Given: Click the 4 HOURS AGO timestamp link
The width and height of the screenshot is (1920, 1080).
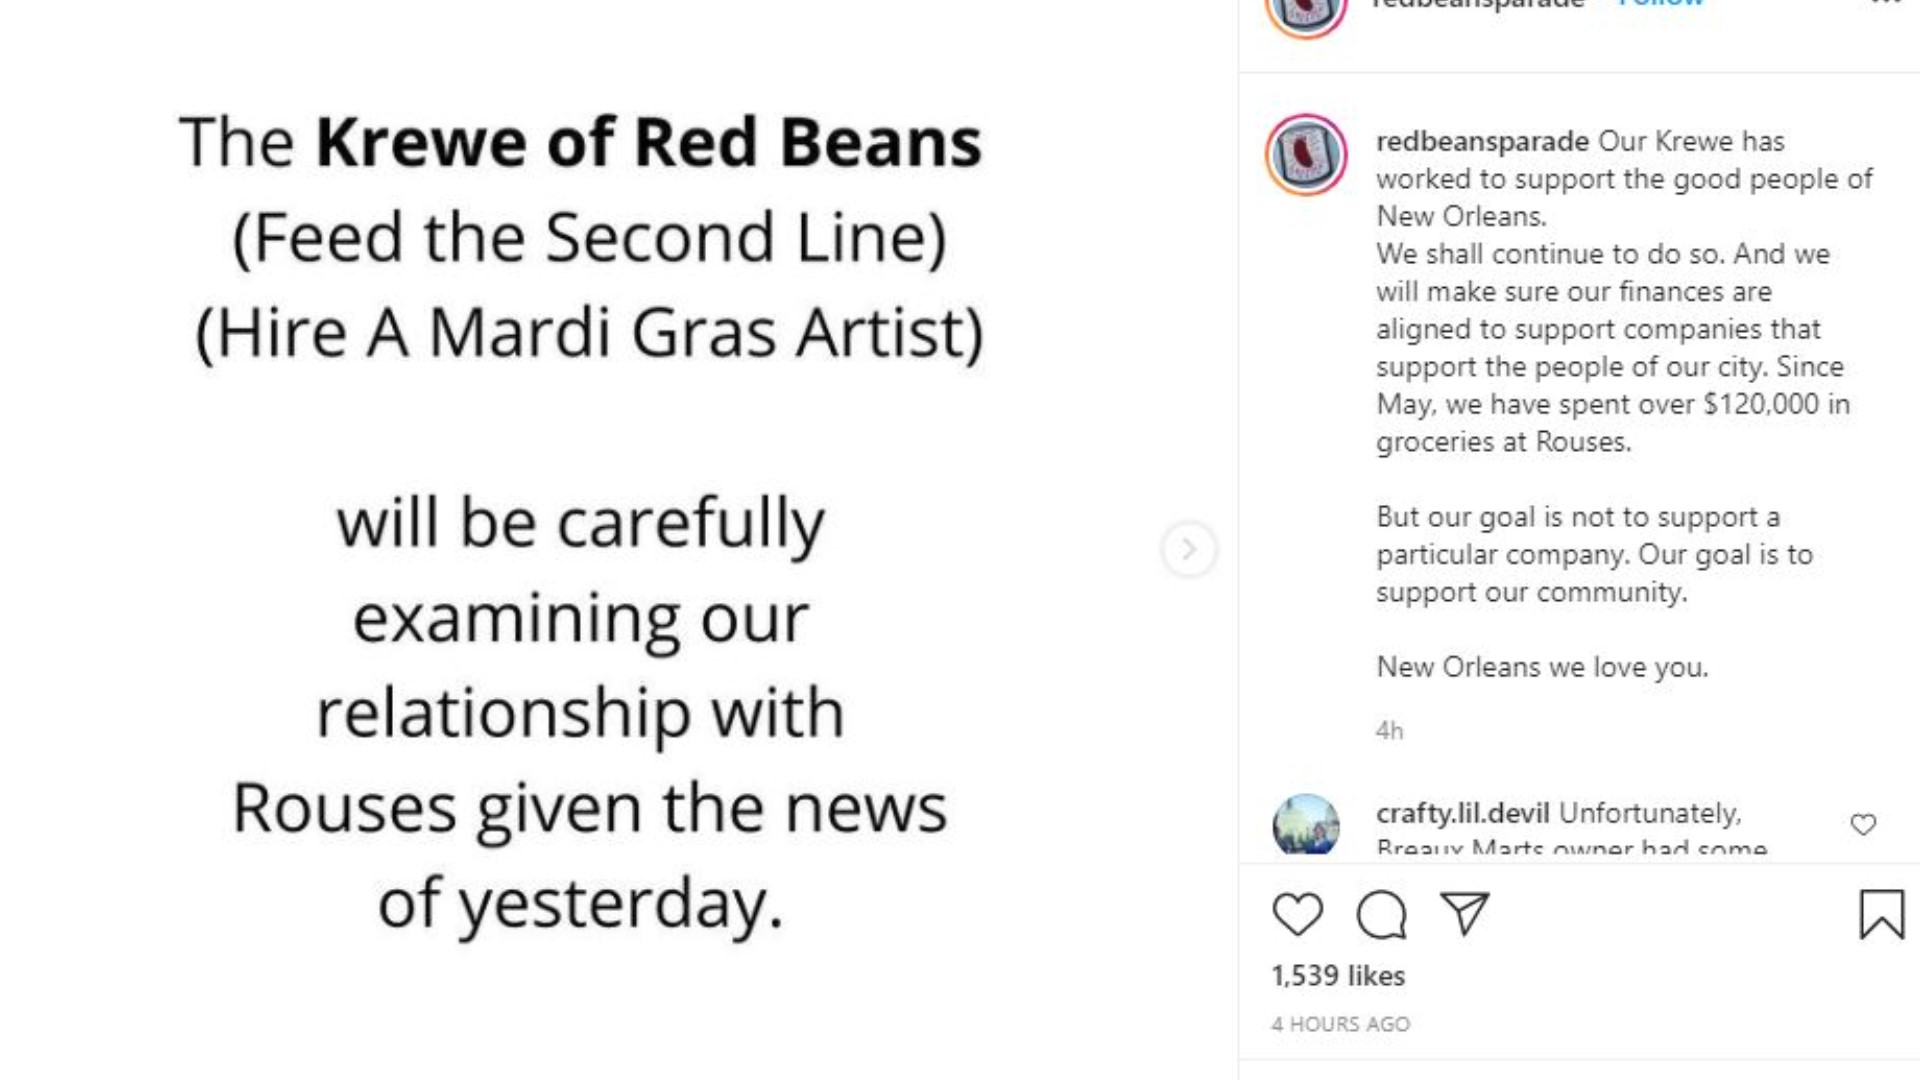Looking at the screenshot, I should [1341, 1024].
